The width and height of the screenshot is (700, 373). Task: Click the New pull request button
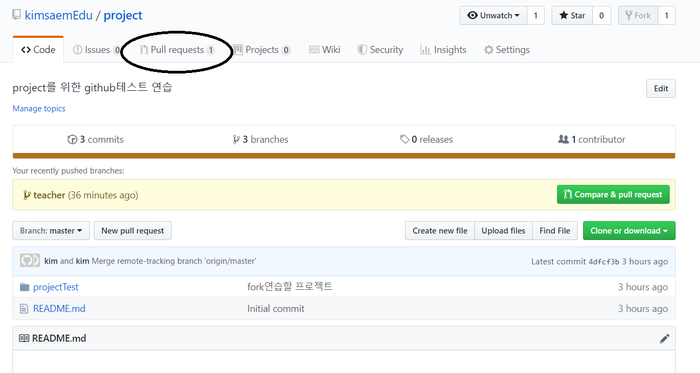tap(133, 231)
